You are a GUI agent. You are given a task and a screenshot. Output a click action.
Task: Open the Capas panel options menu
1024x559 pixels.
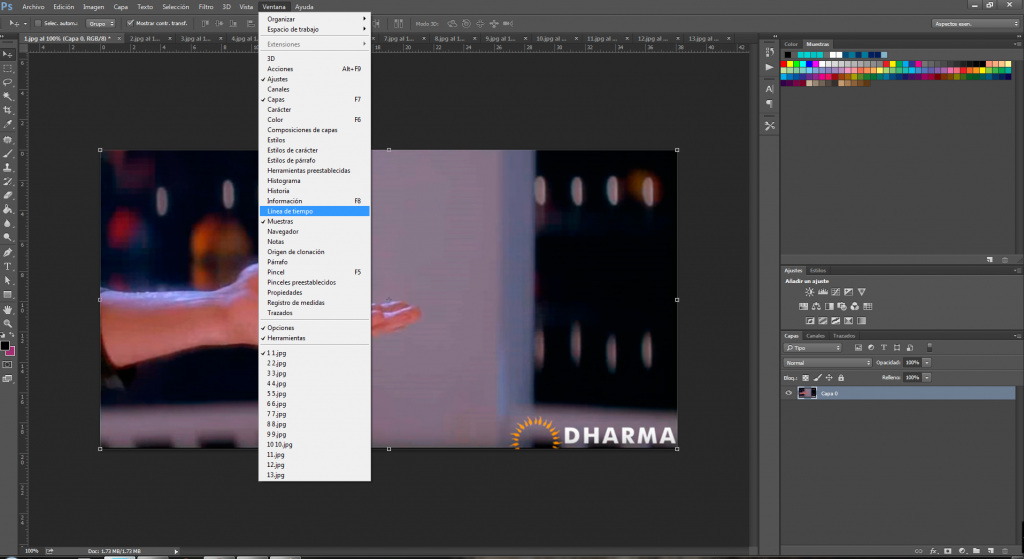point(1017,336)
